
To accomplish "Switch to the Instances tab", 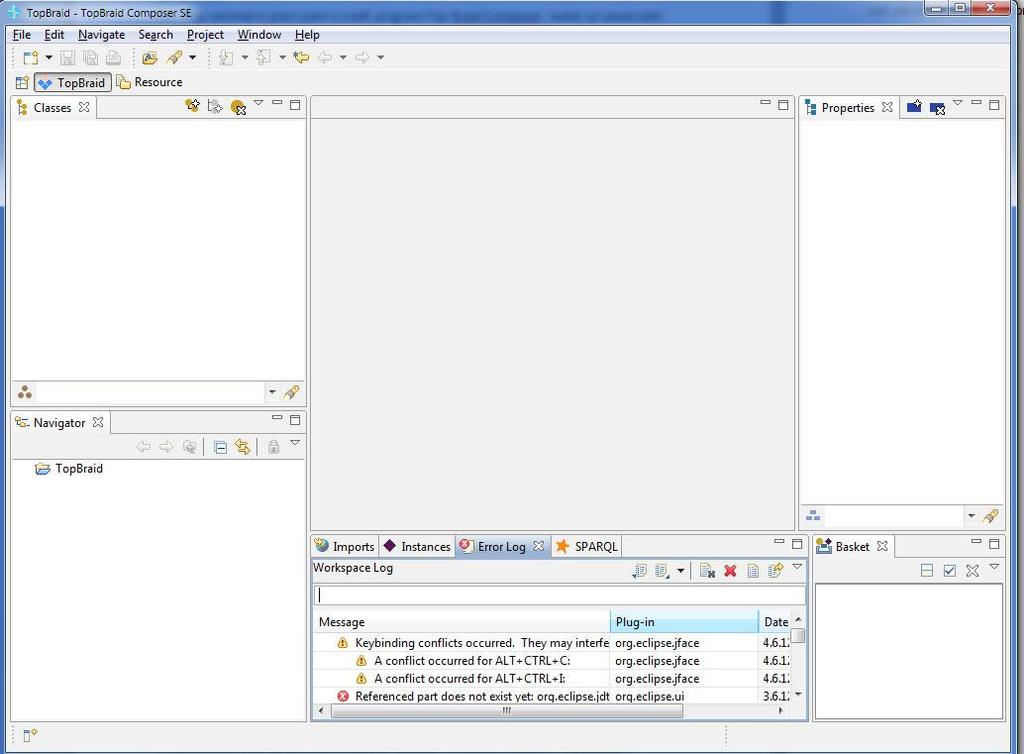I will click(x=417, y=546).
